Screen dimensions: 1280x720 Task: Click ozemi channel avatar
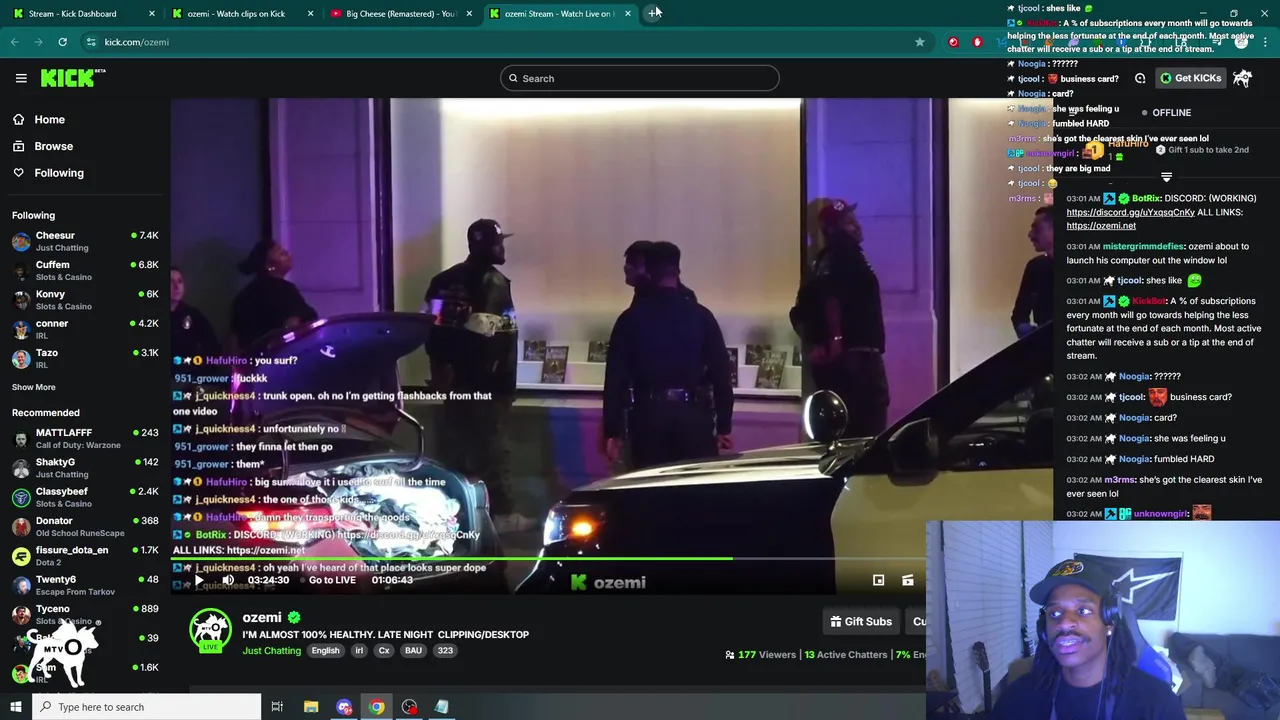click(x=210, y=630)
